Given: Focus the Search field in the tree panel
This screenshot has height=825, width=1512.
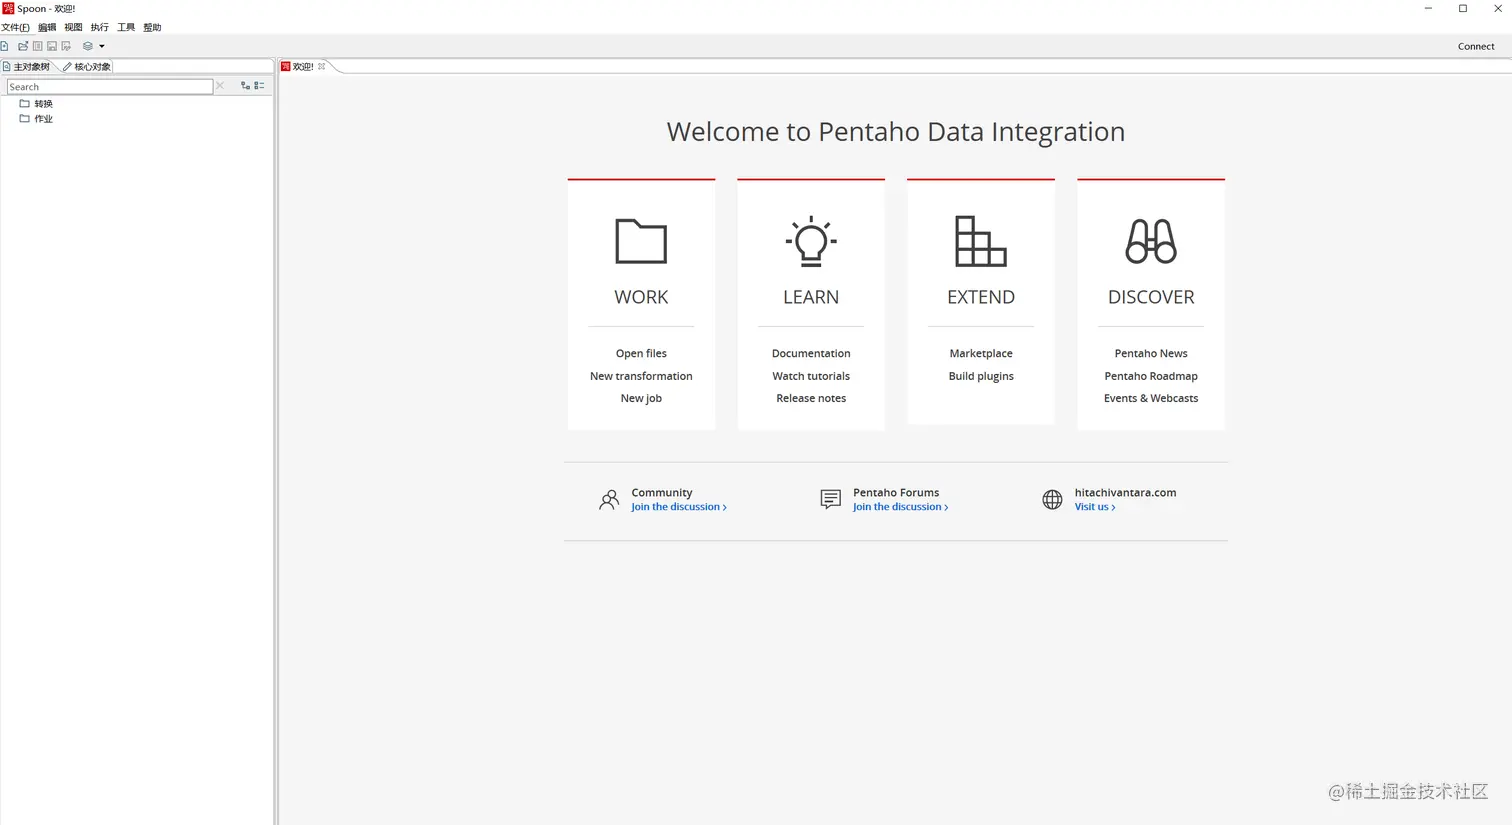Looking at the screenshot, I should coord(110,87).
